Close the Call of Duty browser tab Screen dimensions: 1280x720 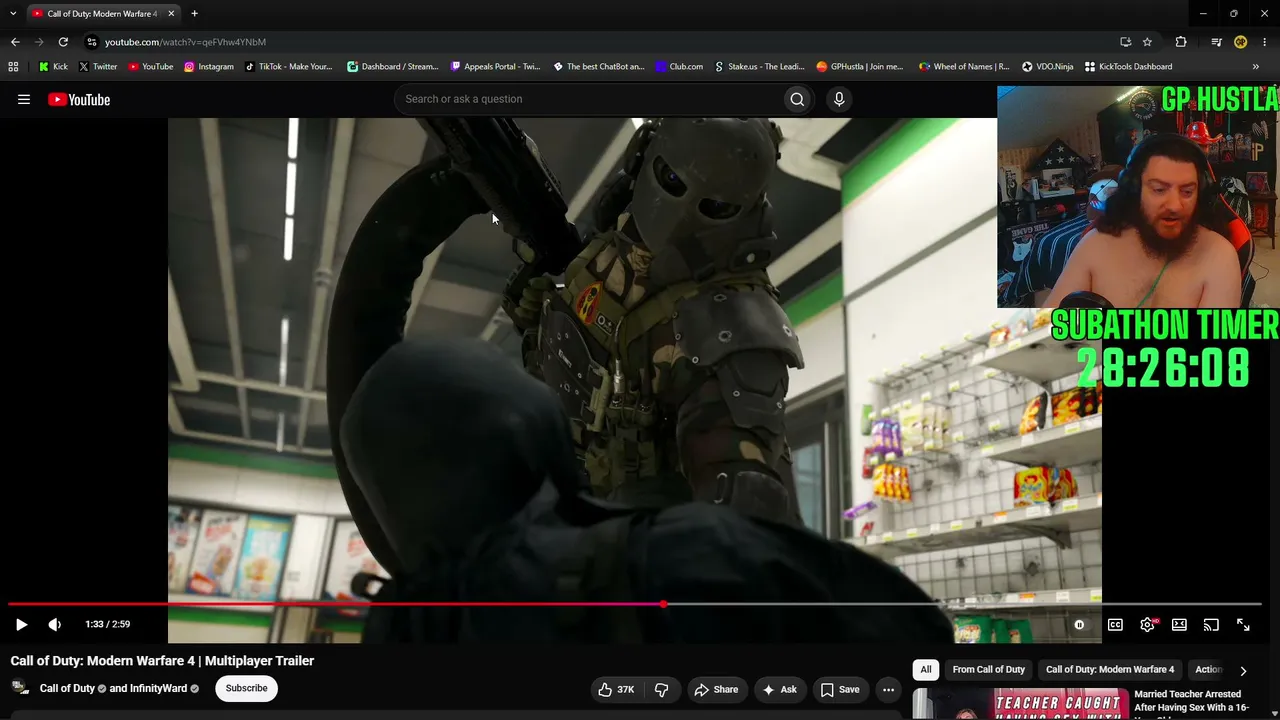coord(171,14)
